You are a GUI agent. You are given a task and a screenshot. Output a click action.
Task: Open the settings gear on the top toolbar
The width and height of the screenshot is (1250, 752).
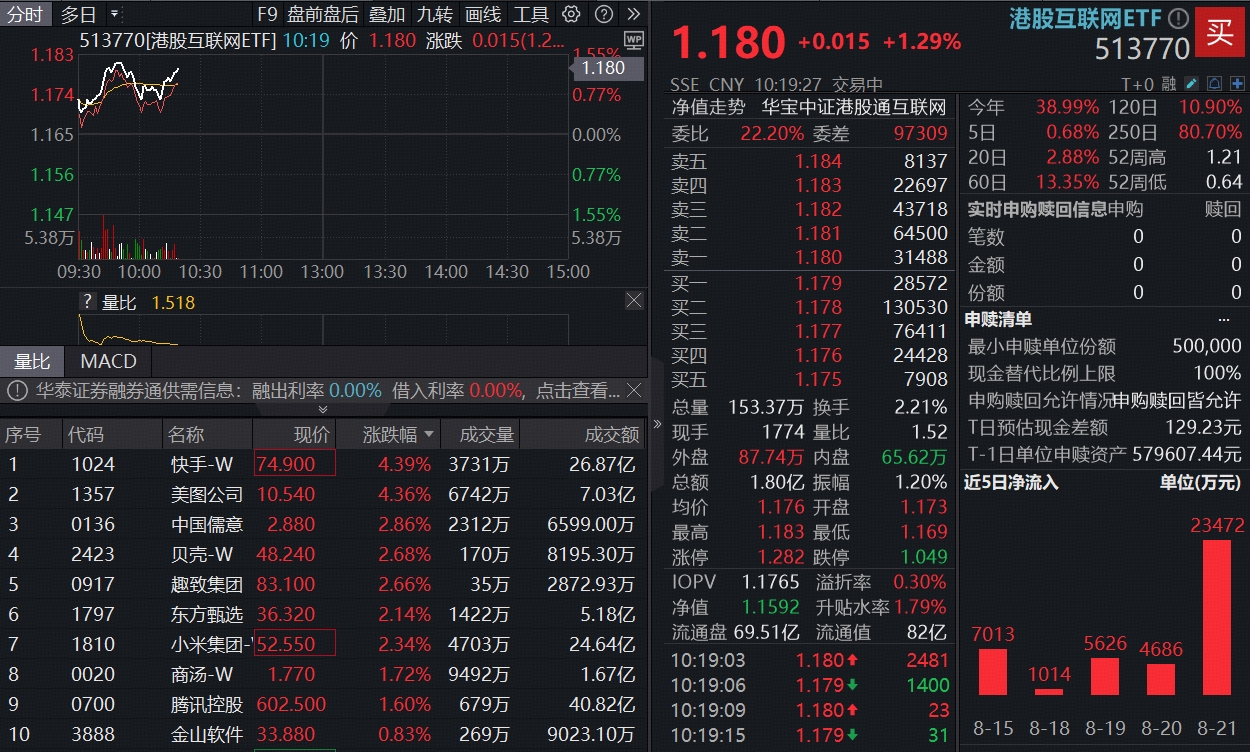[571, 14]
